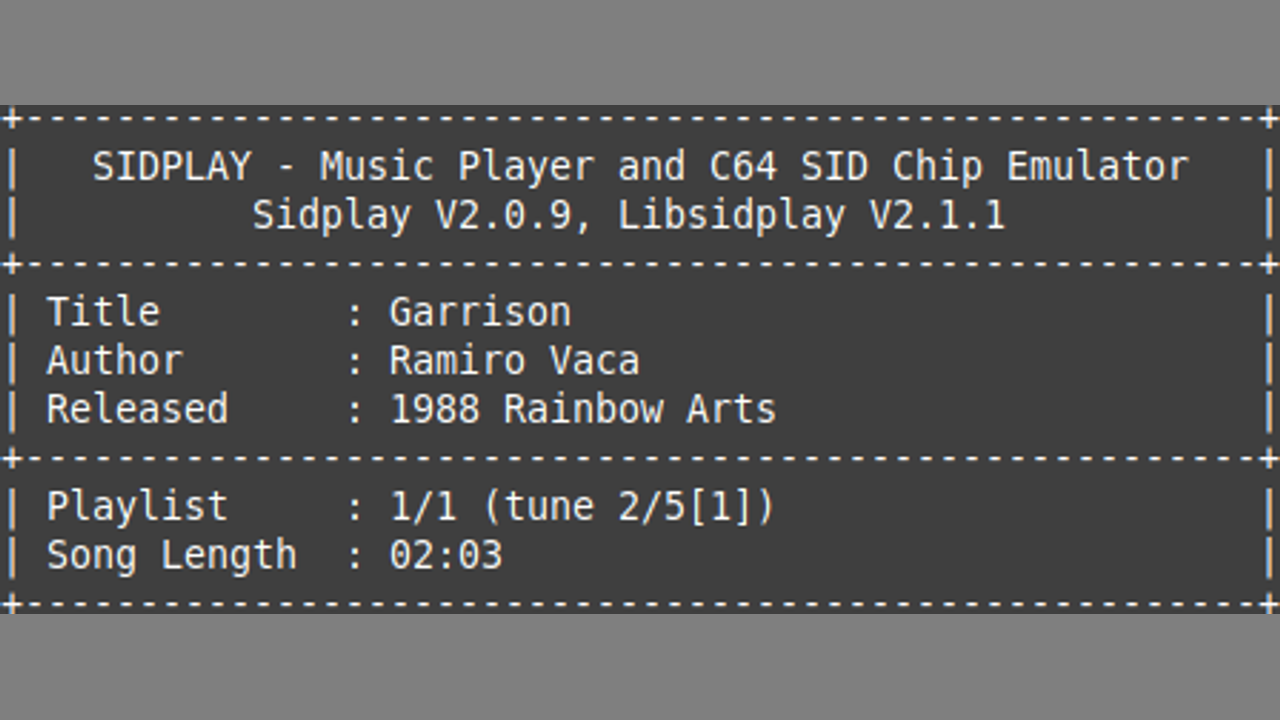Select the publisher name Rainbow Arts
The image size is (1280, 720).
(640, 409)
